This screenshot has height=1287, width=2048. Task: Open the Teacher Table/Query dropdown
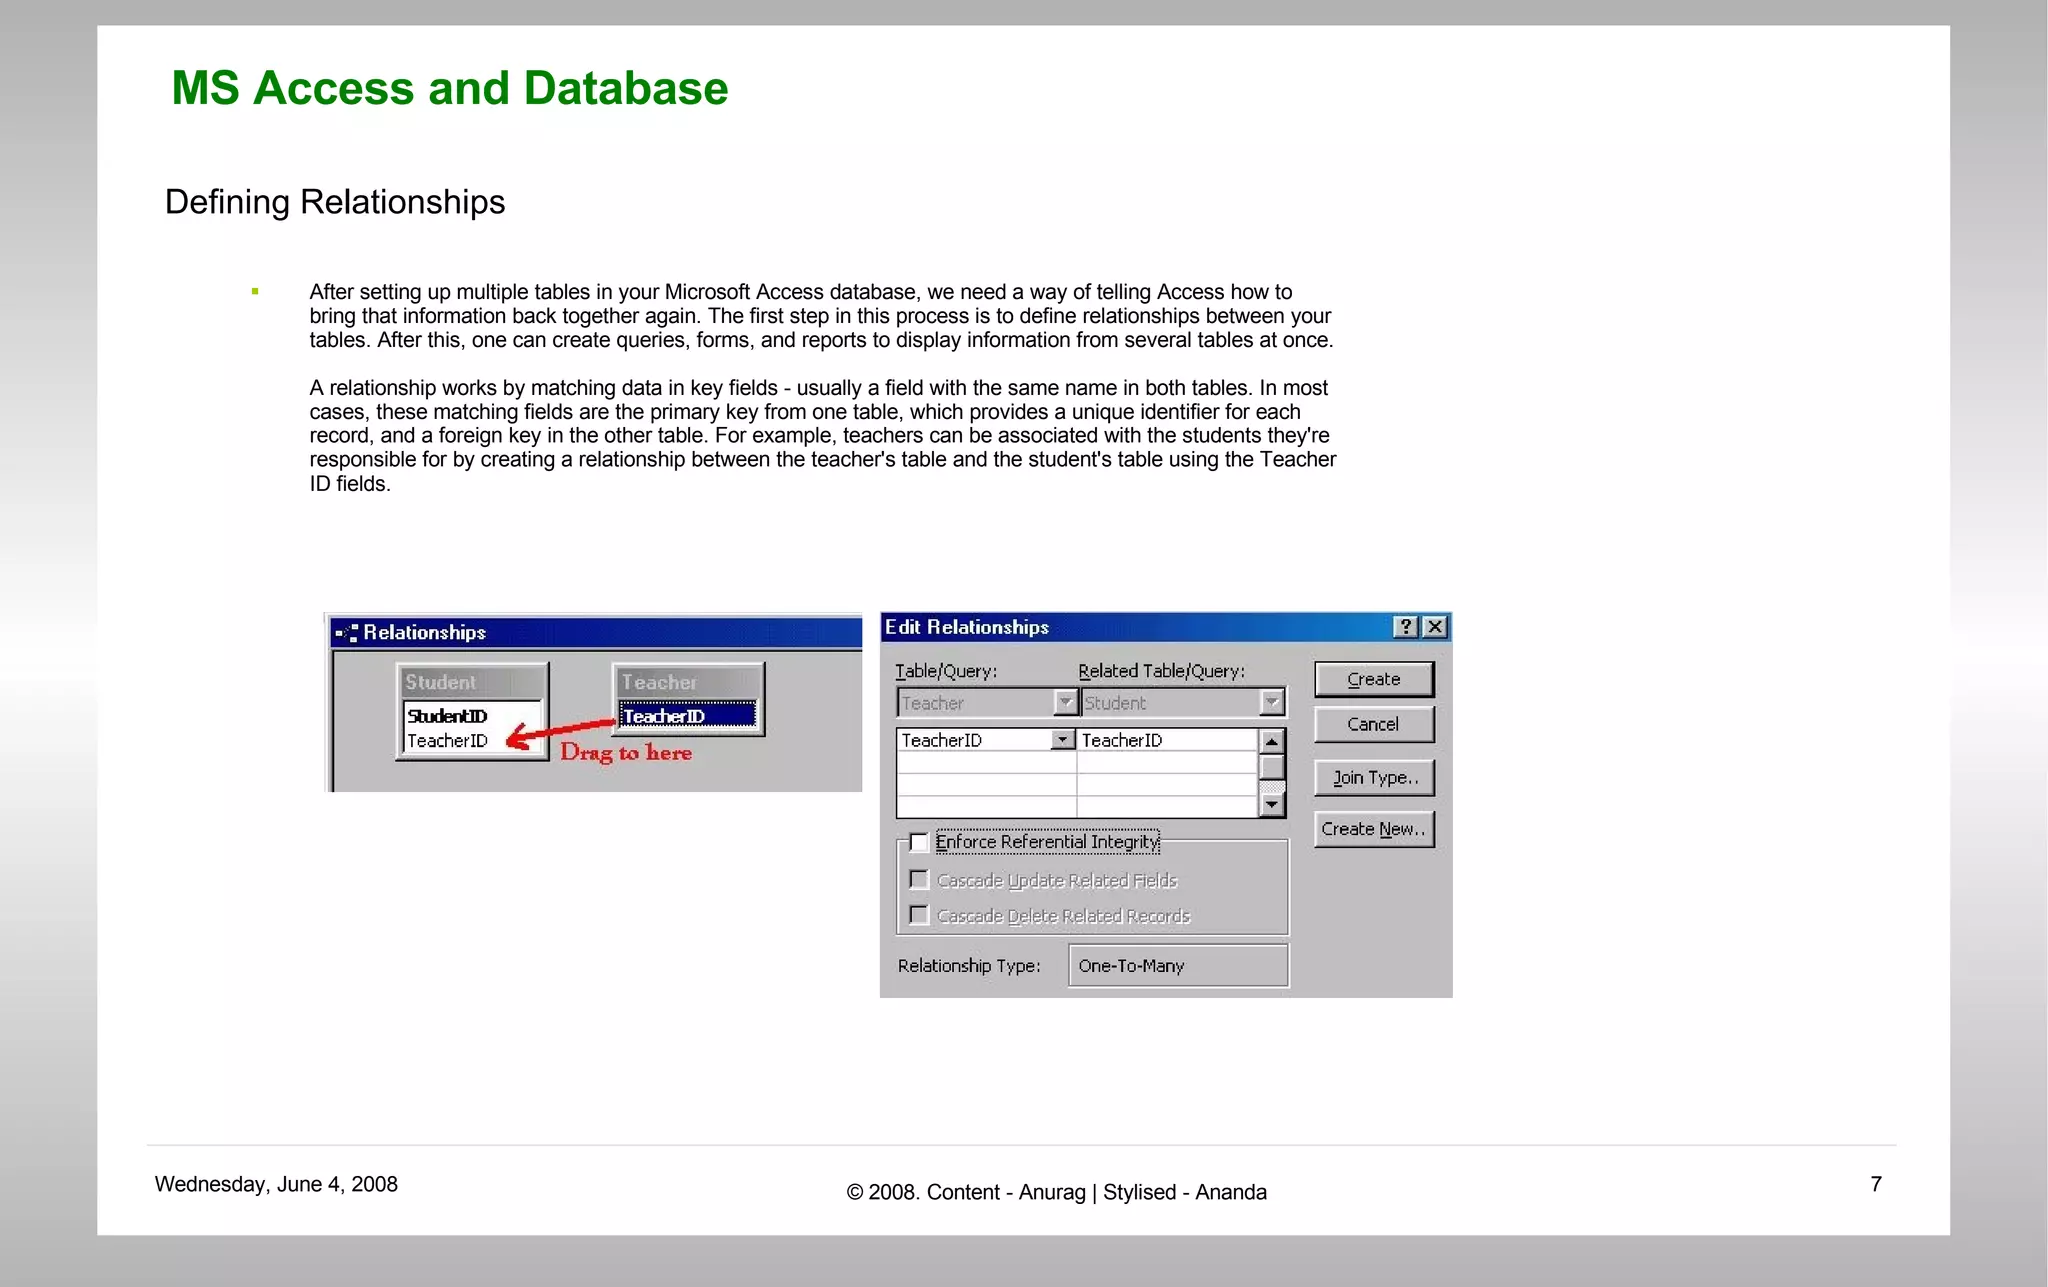[1065, 702]
